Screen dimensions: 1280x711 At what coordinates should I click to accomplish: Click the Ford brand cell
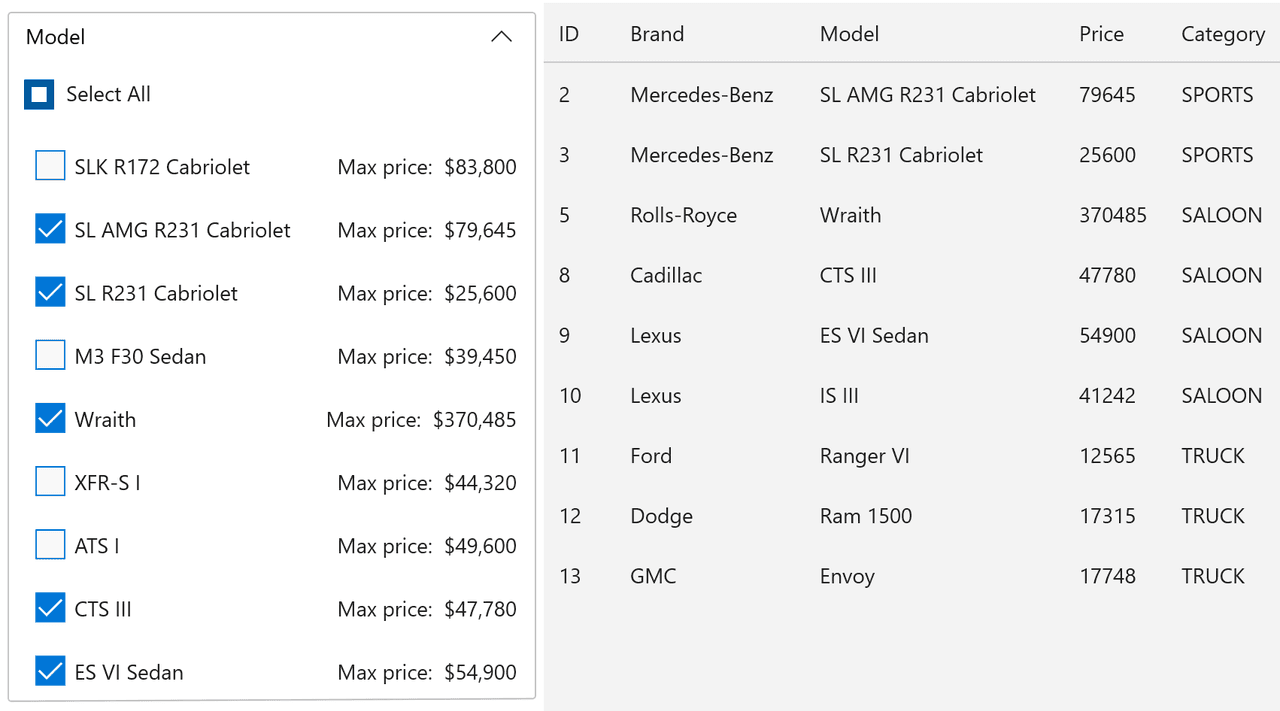click(x=651, y=456)
